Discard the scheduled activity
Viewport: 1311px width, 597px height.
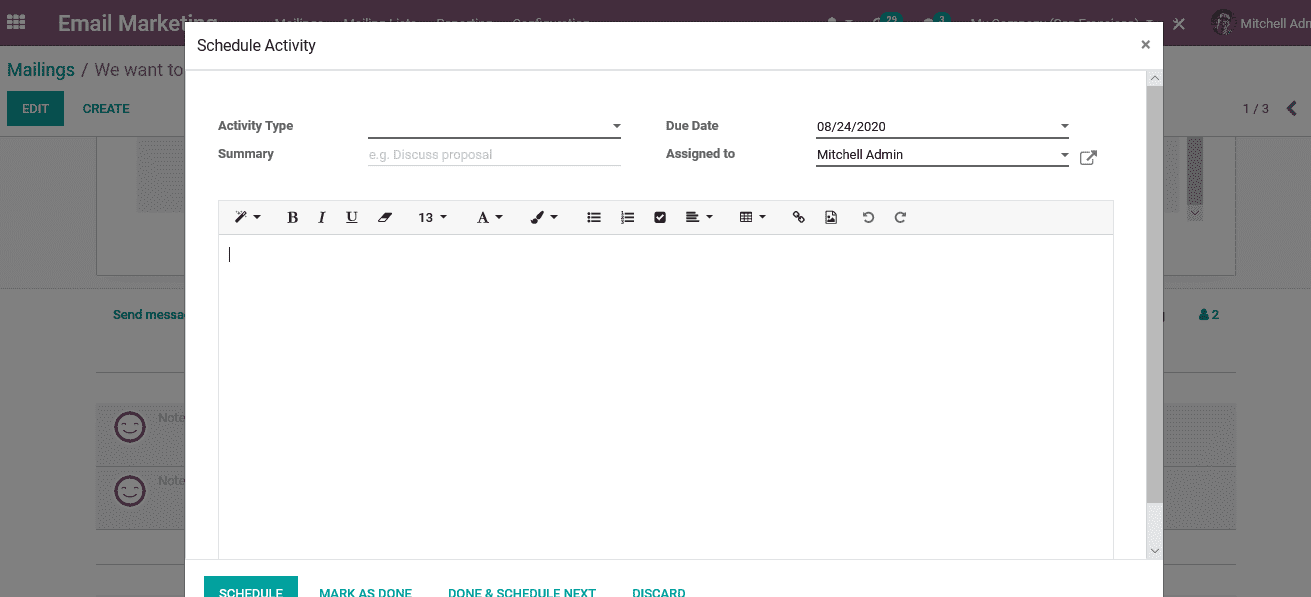click(659, 591)
